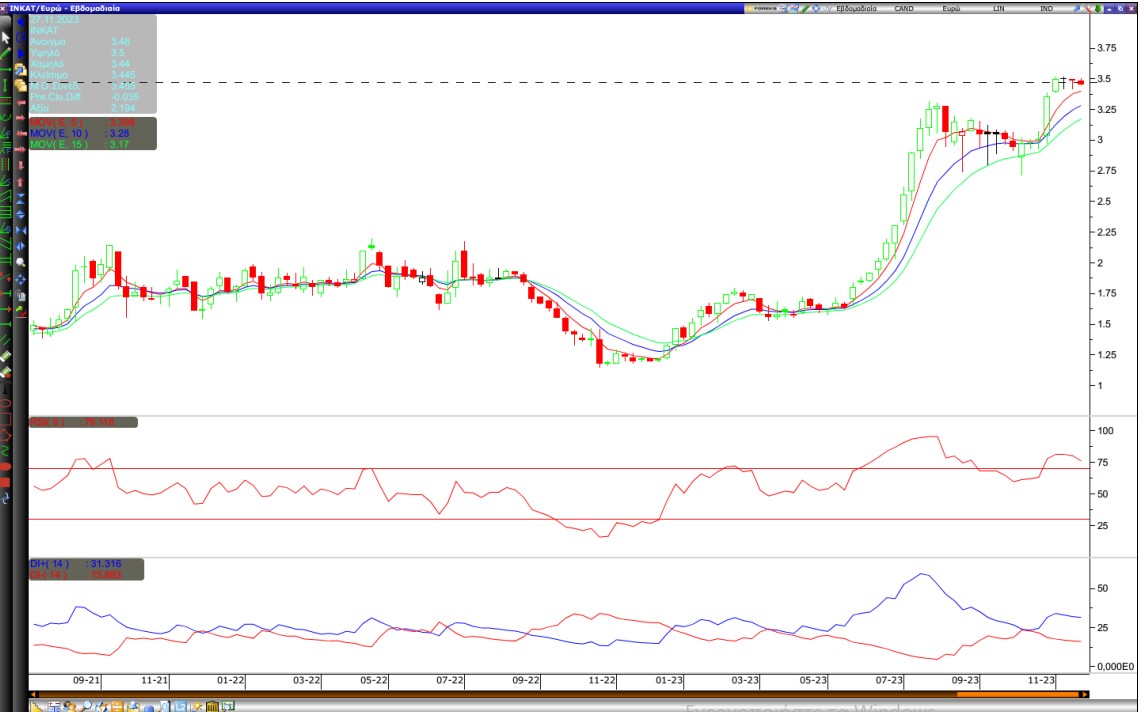Click the MOV(E, 5) indicator label

point(60,122)
